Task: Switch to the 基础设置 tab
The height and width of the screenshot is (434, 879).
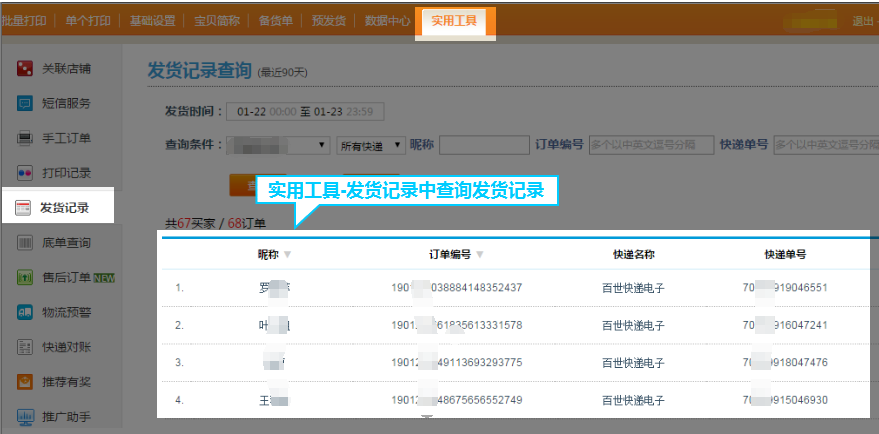Action: [152, 21]
